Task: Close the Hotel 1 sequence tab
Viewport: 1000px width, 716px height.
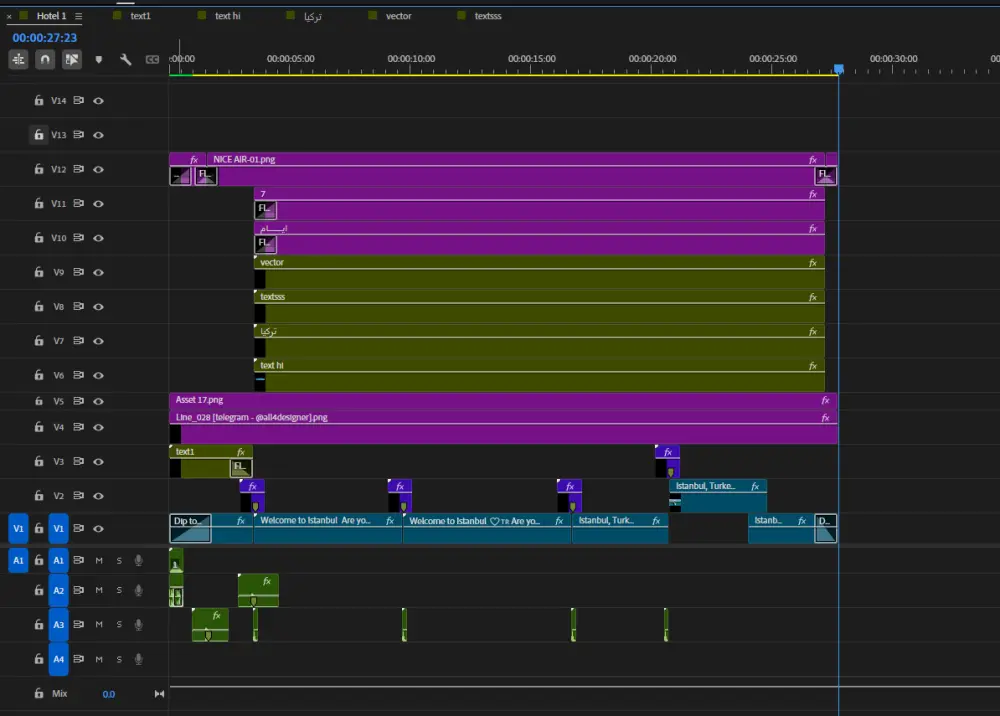Action: point(9,17)
